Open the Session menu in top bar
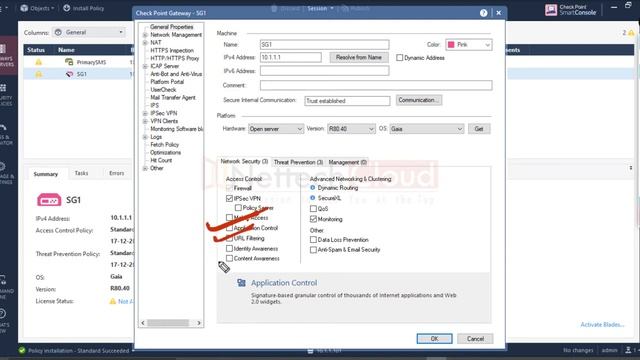The height and width of the screenshot is (360, 640). (x=320, y=8)
